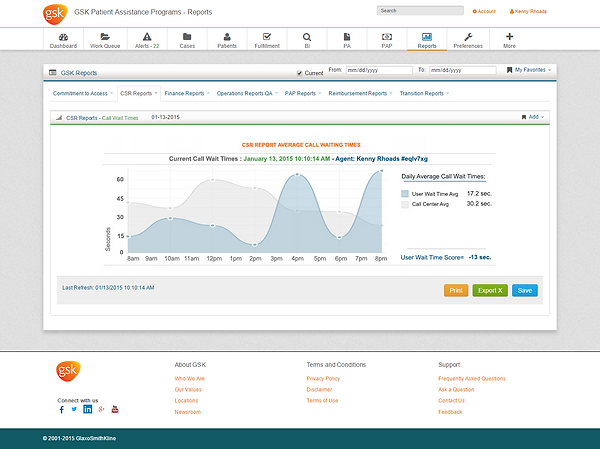Click the Call Center Avg legend swatch
The height and width of the screenshot is (449, 600).
pyautogui.click(x=405, y=204)
